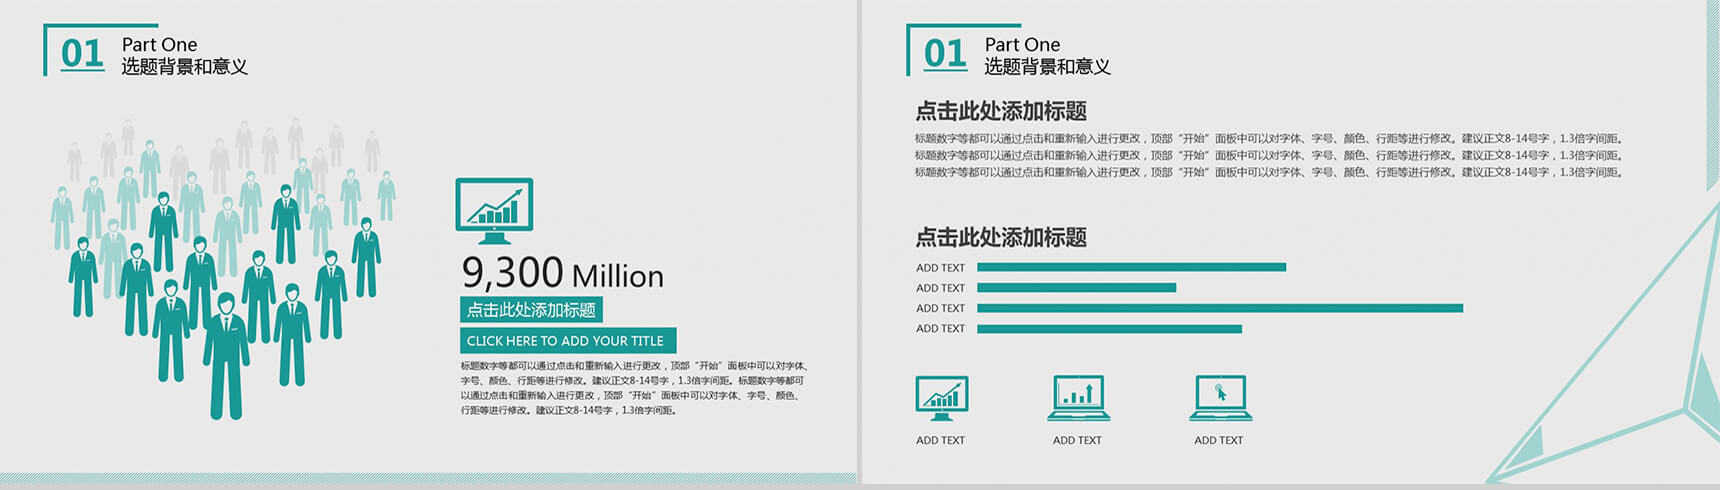Viewport: 1720px width, 490px height.
Task: Click the paragraph text below the green title box
Action: click(634, 388)
